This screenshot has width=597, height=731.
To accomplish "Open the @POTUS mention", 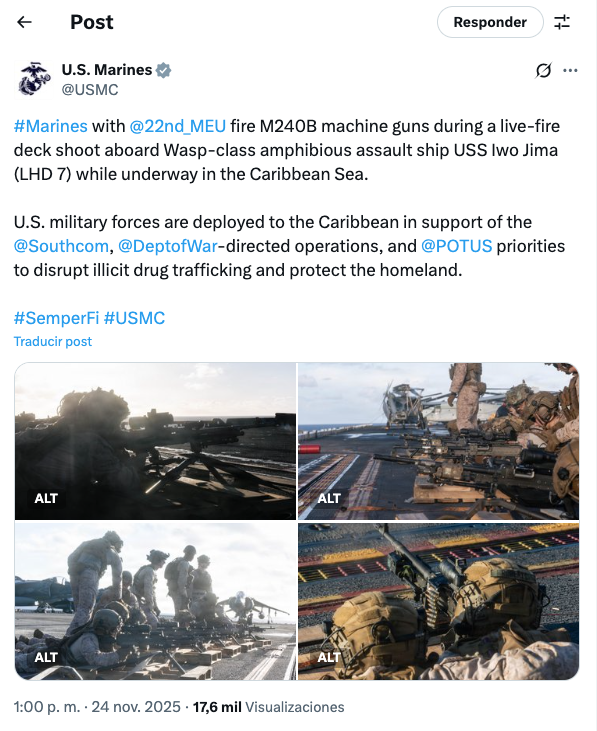I will click(x=456, y=246).
